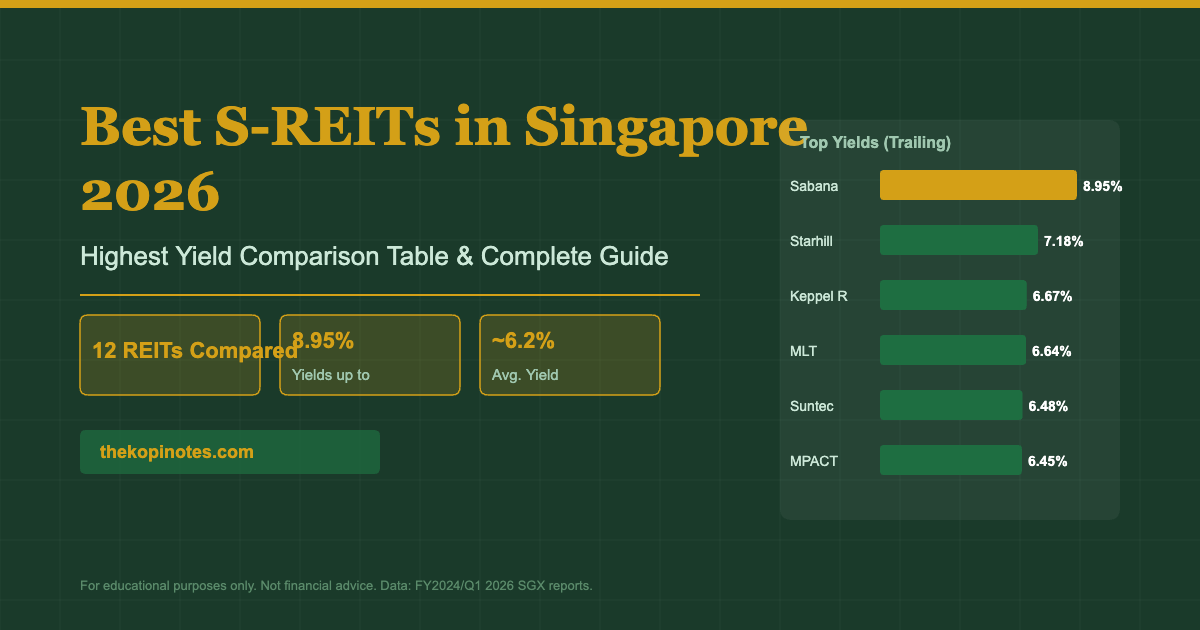Select the 12 REITs Compared card
The image size is (1200, 630).
(x=170, y=355)
